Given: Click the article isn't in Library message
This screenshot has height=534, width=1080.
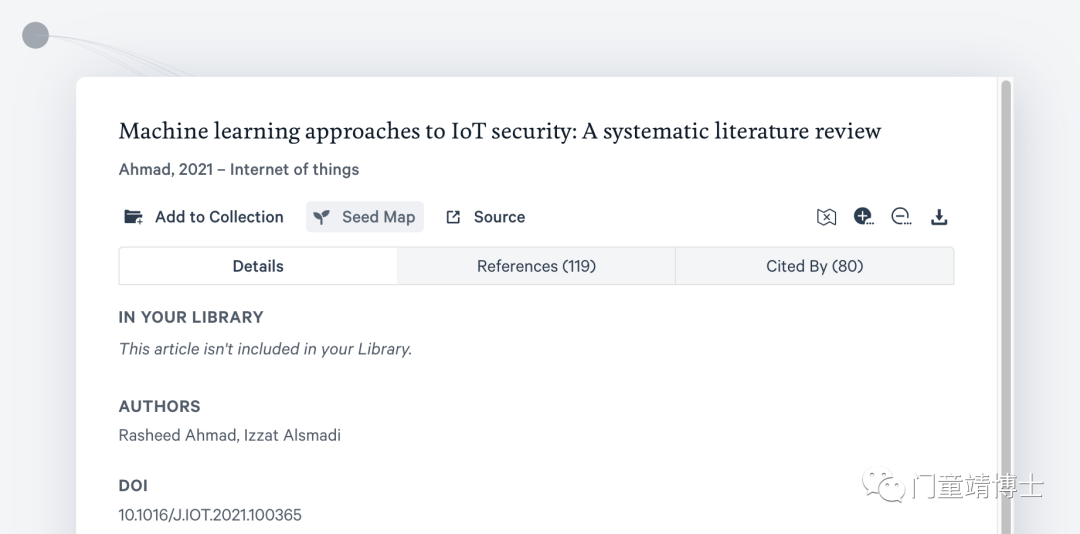Looking at the screenshot, I should click(x=265, y=349).
